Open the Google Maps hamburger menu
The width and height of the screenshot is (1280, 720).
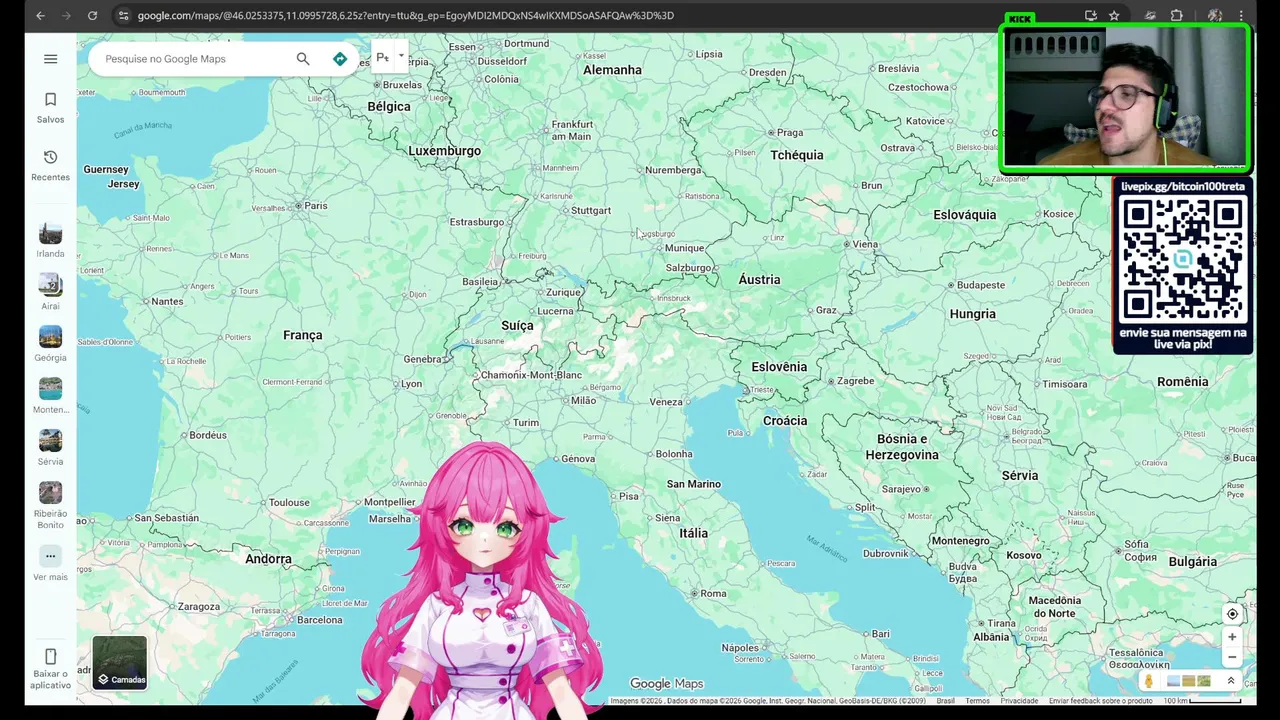[50, 59]
